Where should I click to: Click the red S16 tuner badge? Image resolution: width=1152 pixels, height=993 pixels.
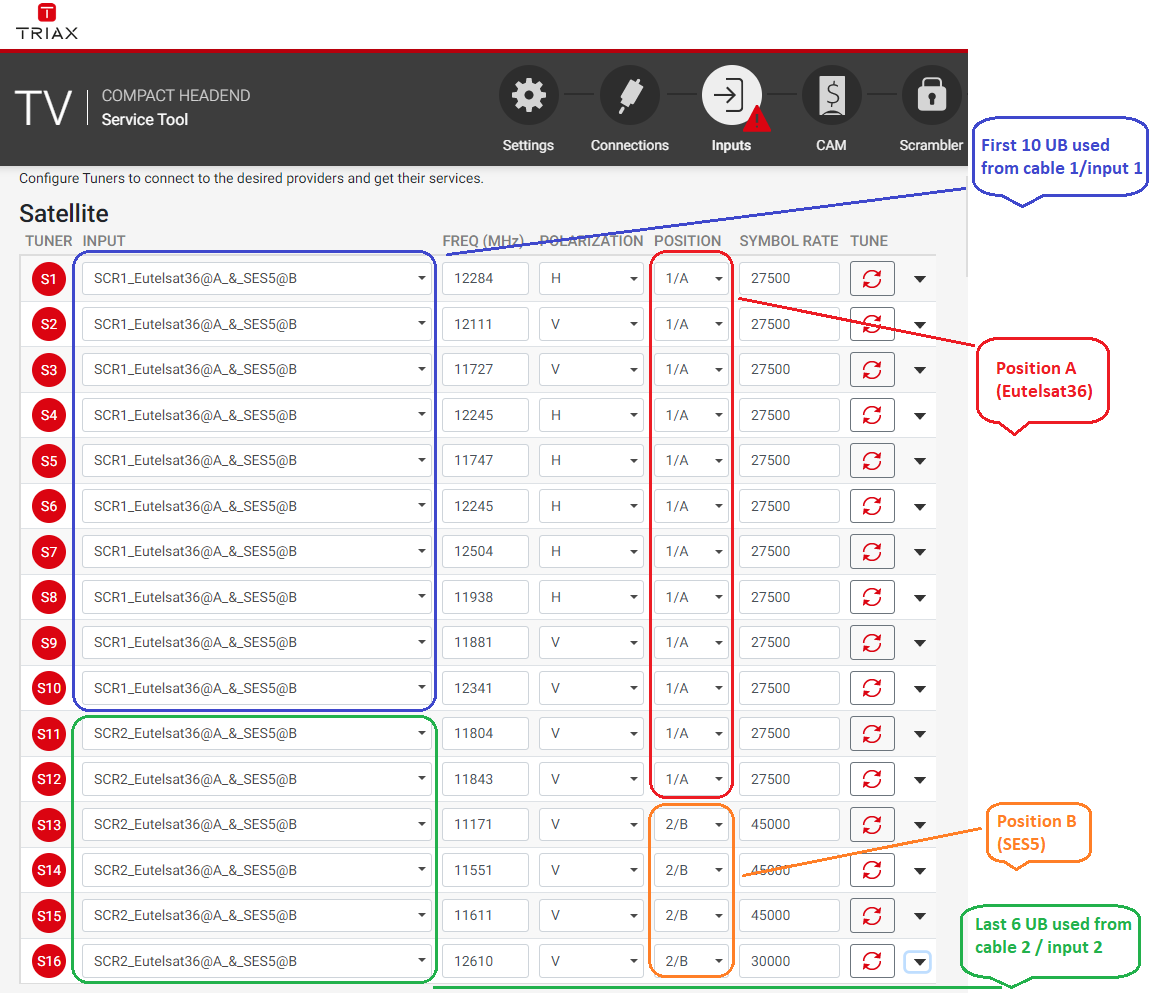pyautogui.click(x=48, y=961)
